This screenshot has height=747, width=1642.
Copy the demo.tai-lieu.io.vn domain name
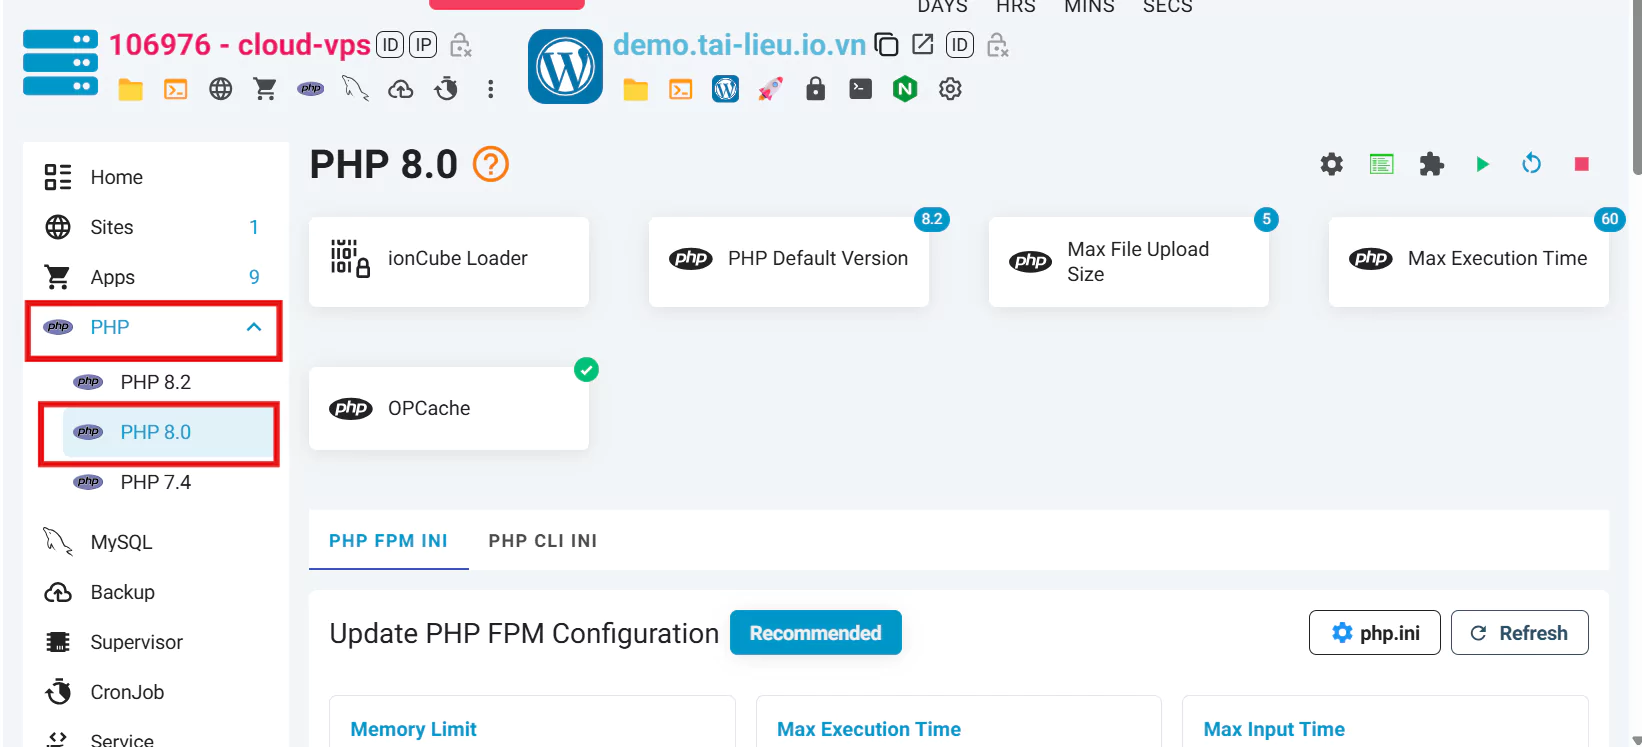pyautogui.click(x=886, y=45)
